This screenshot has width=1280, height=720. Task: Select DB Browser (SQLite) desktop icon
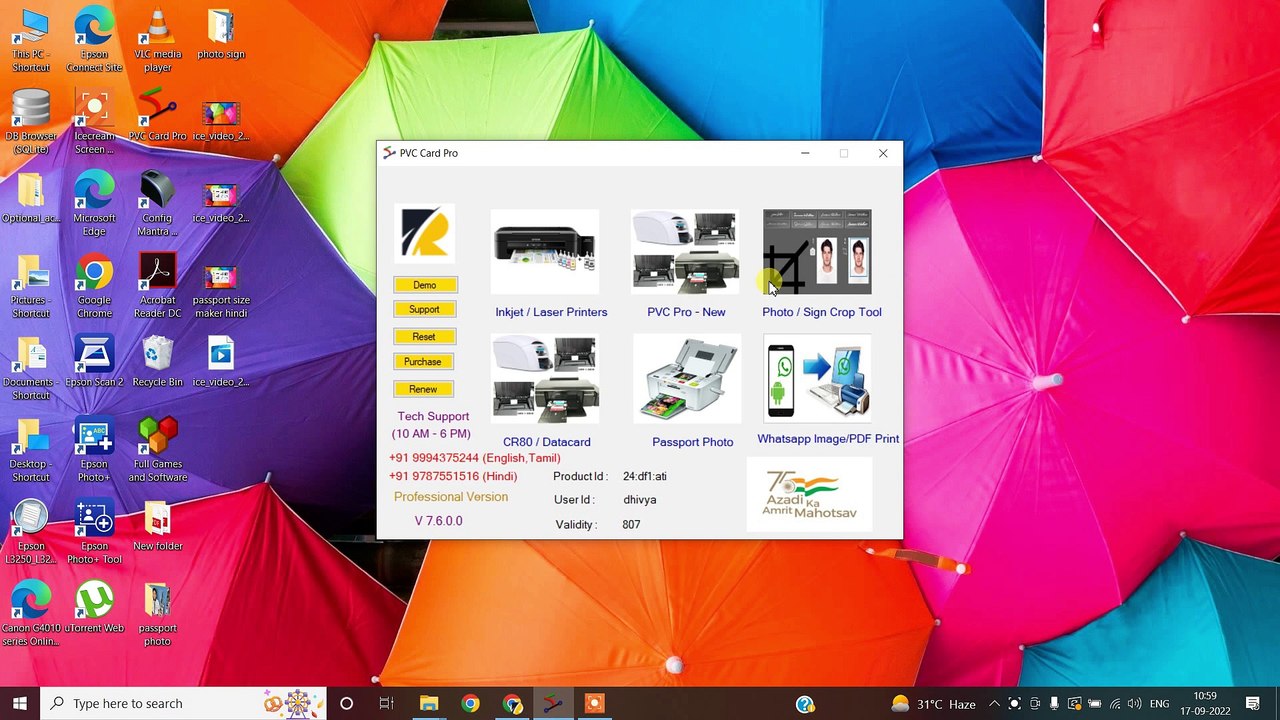pyautogui.click(x=31, y=122)
